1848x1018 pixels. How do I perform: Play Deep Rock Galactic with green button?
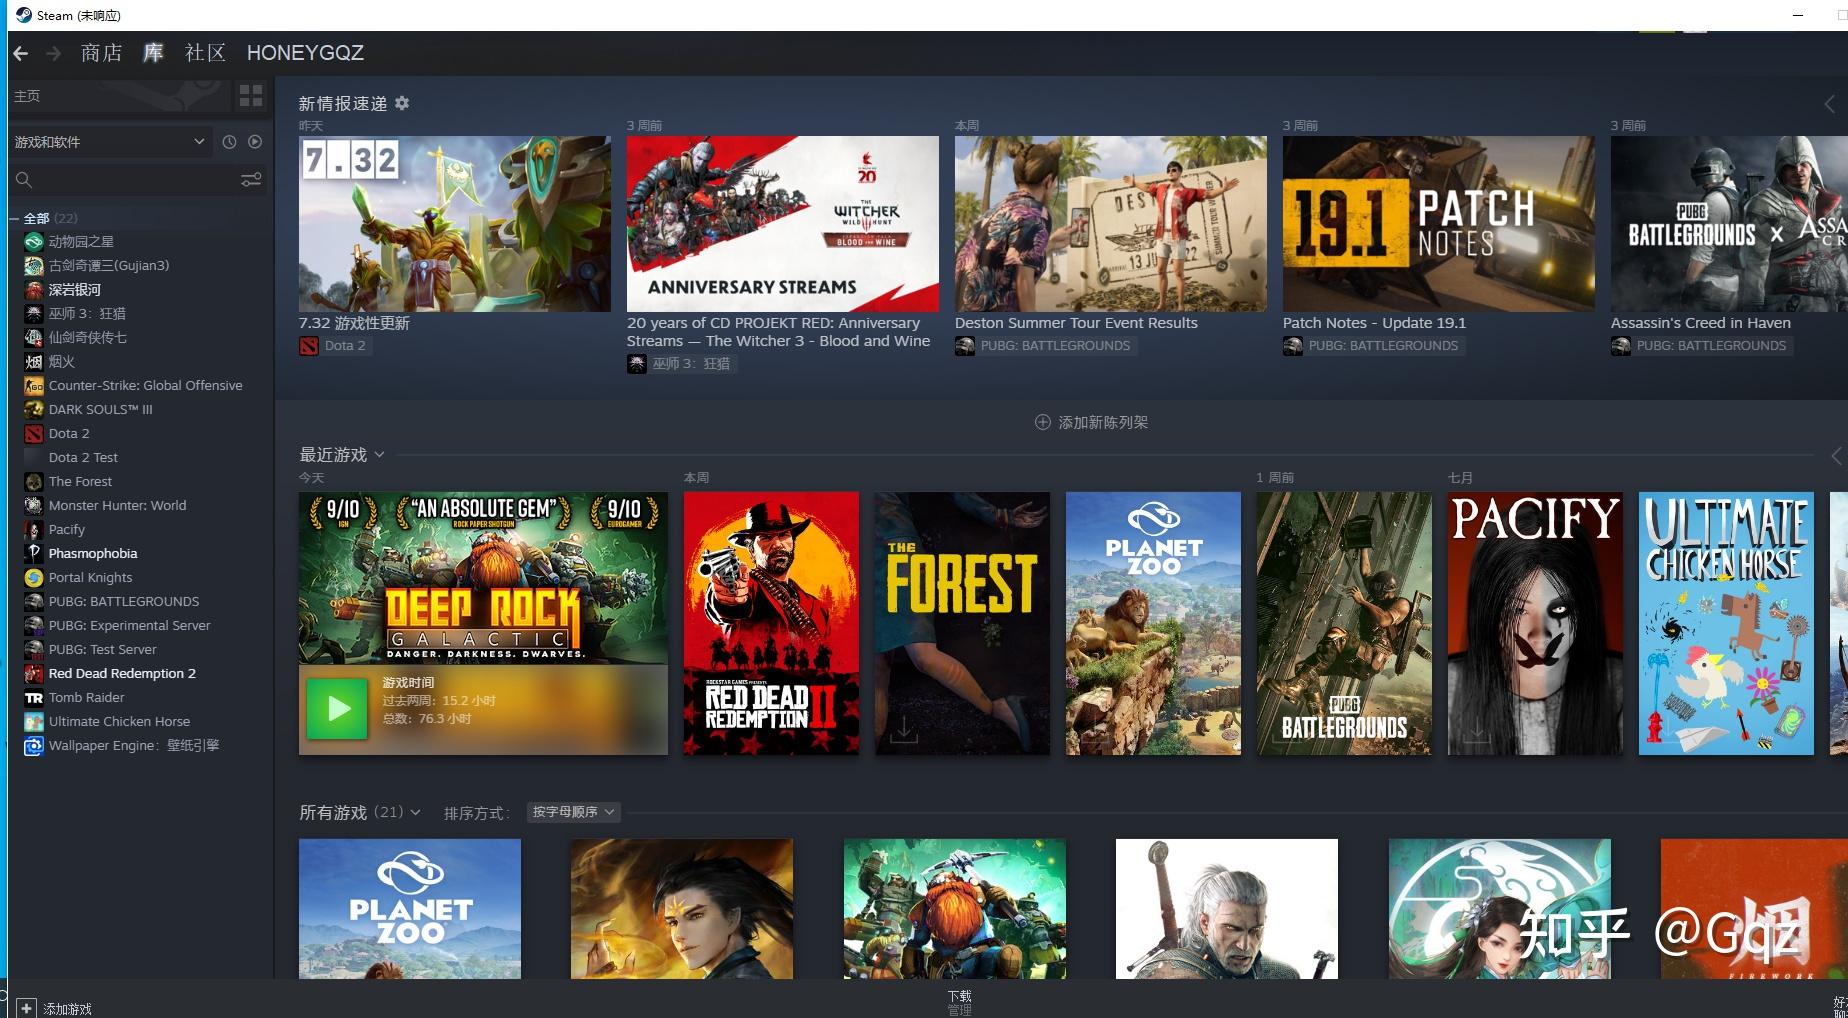[336, 709]
